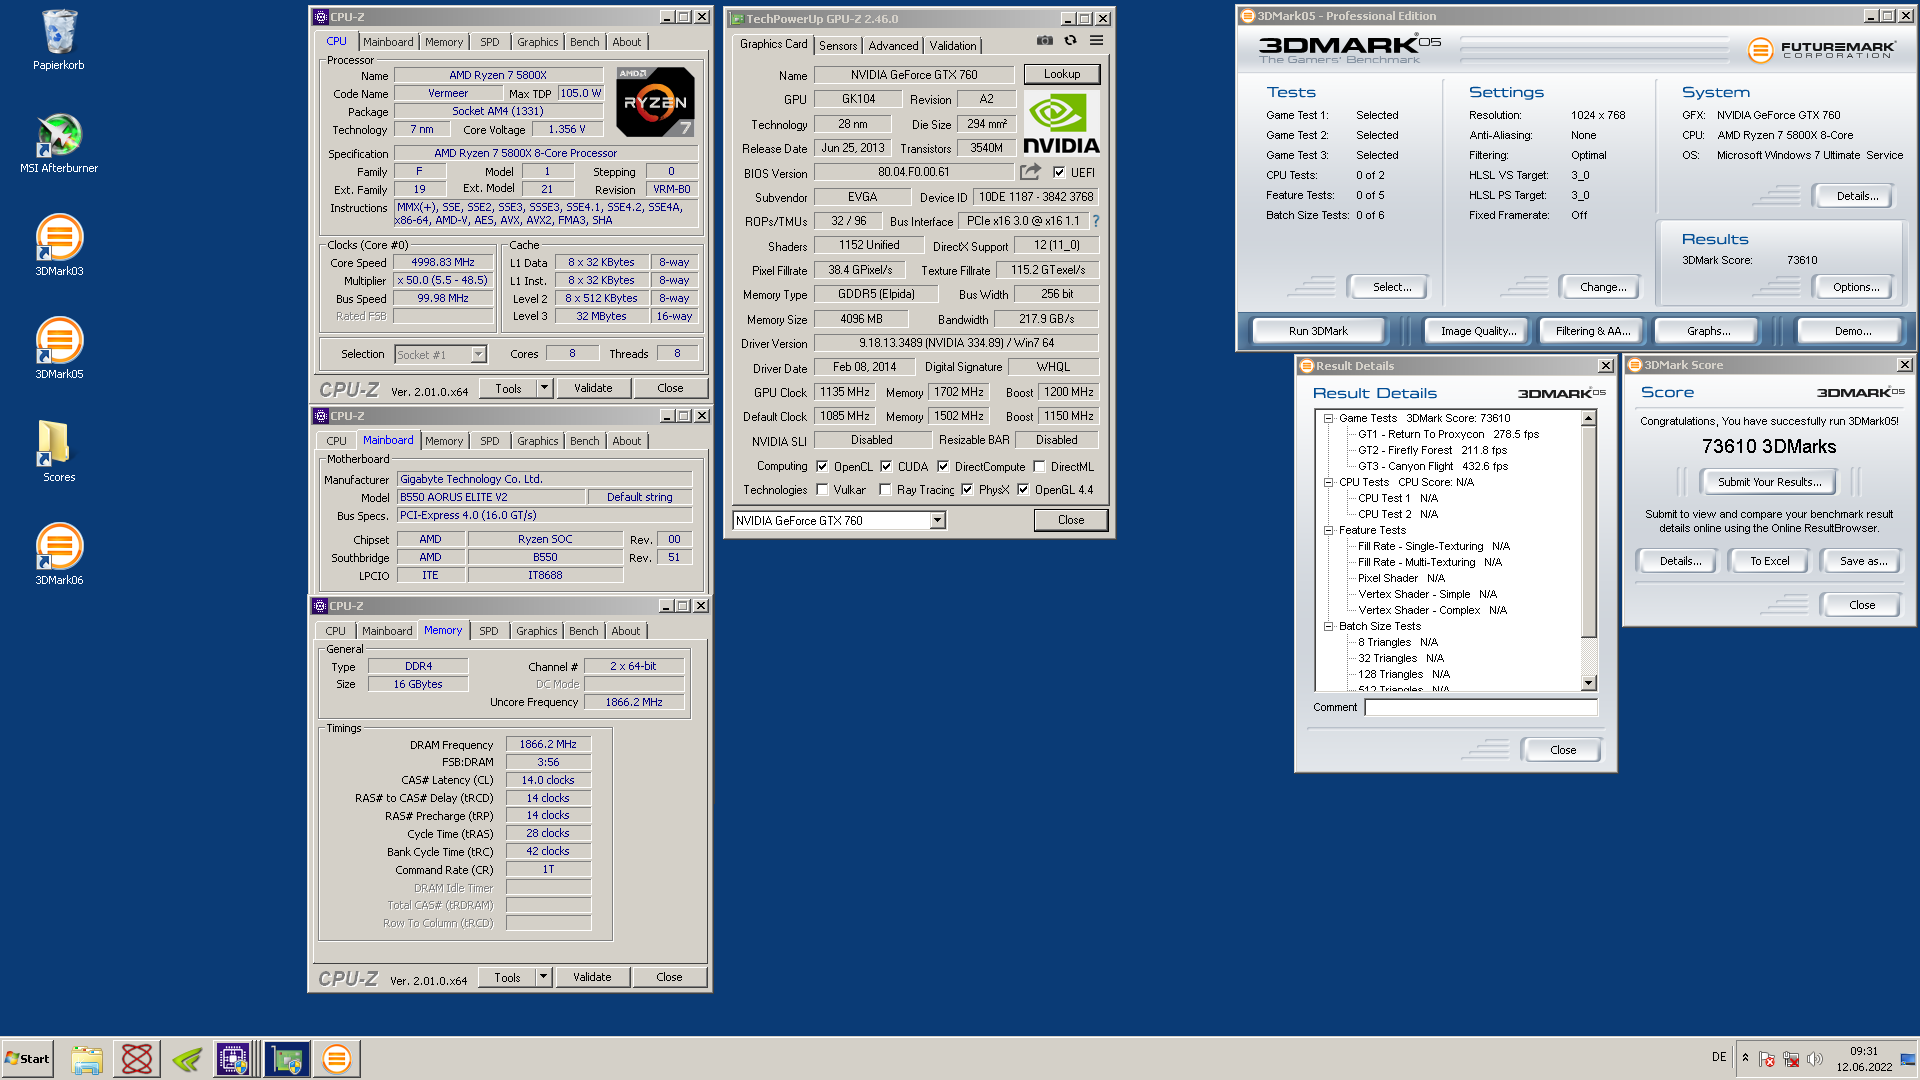Toggle the Vulkan checkbox
The height and width of the screenshot is (1080, 1920).
[822, 489]
